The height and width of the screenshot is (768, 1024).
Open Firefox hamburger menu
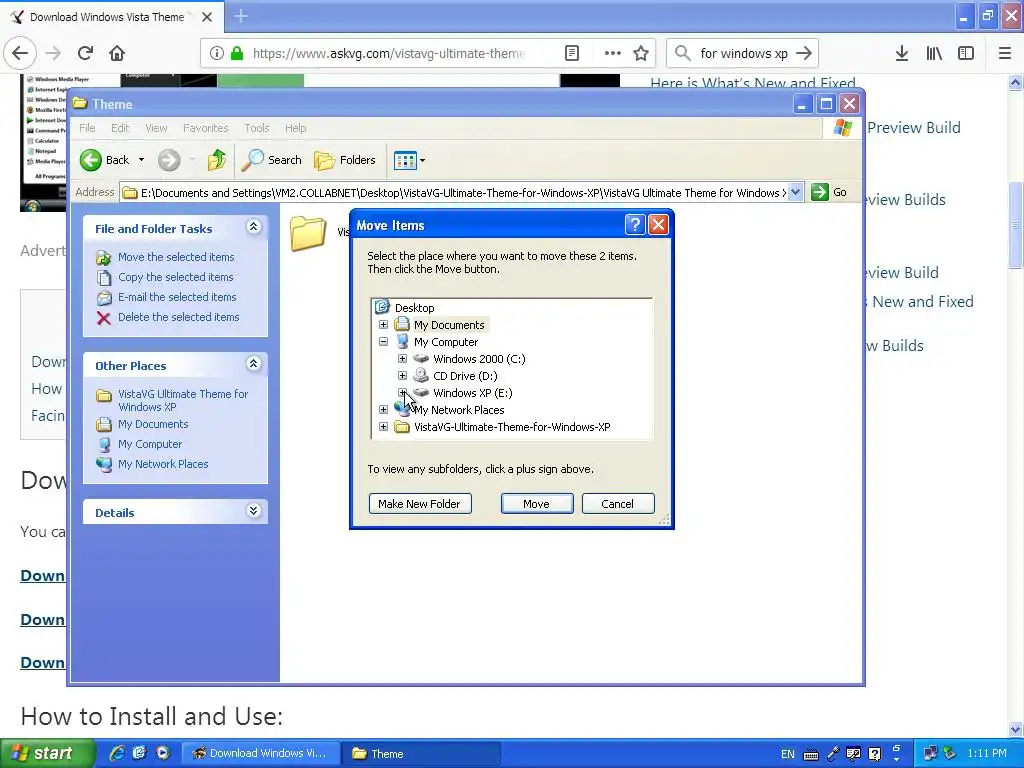(x=1004, y=54)
